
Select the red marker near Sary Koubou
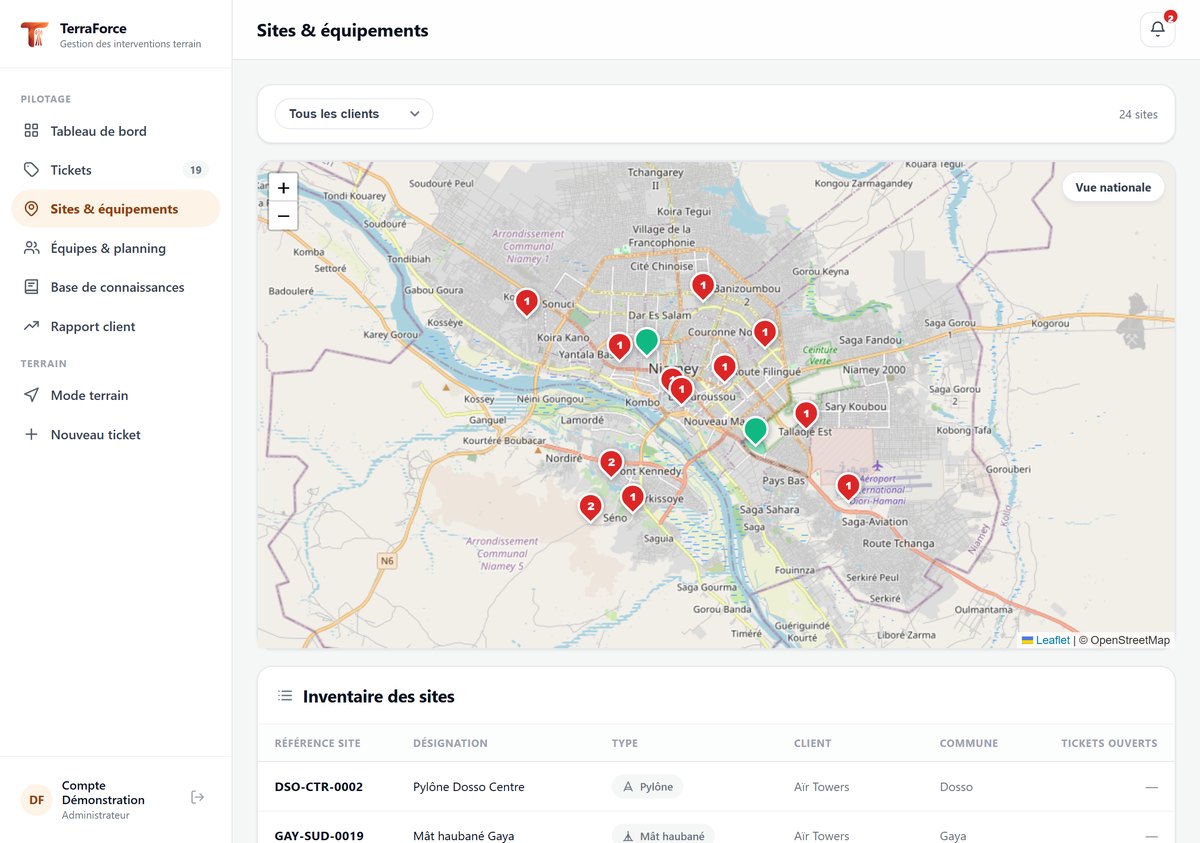click(806, 413)
